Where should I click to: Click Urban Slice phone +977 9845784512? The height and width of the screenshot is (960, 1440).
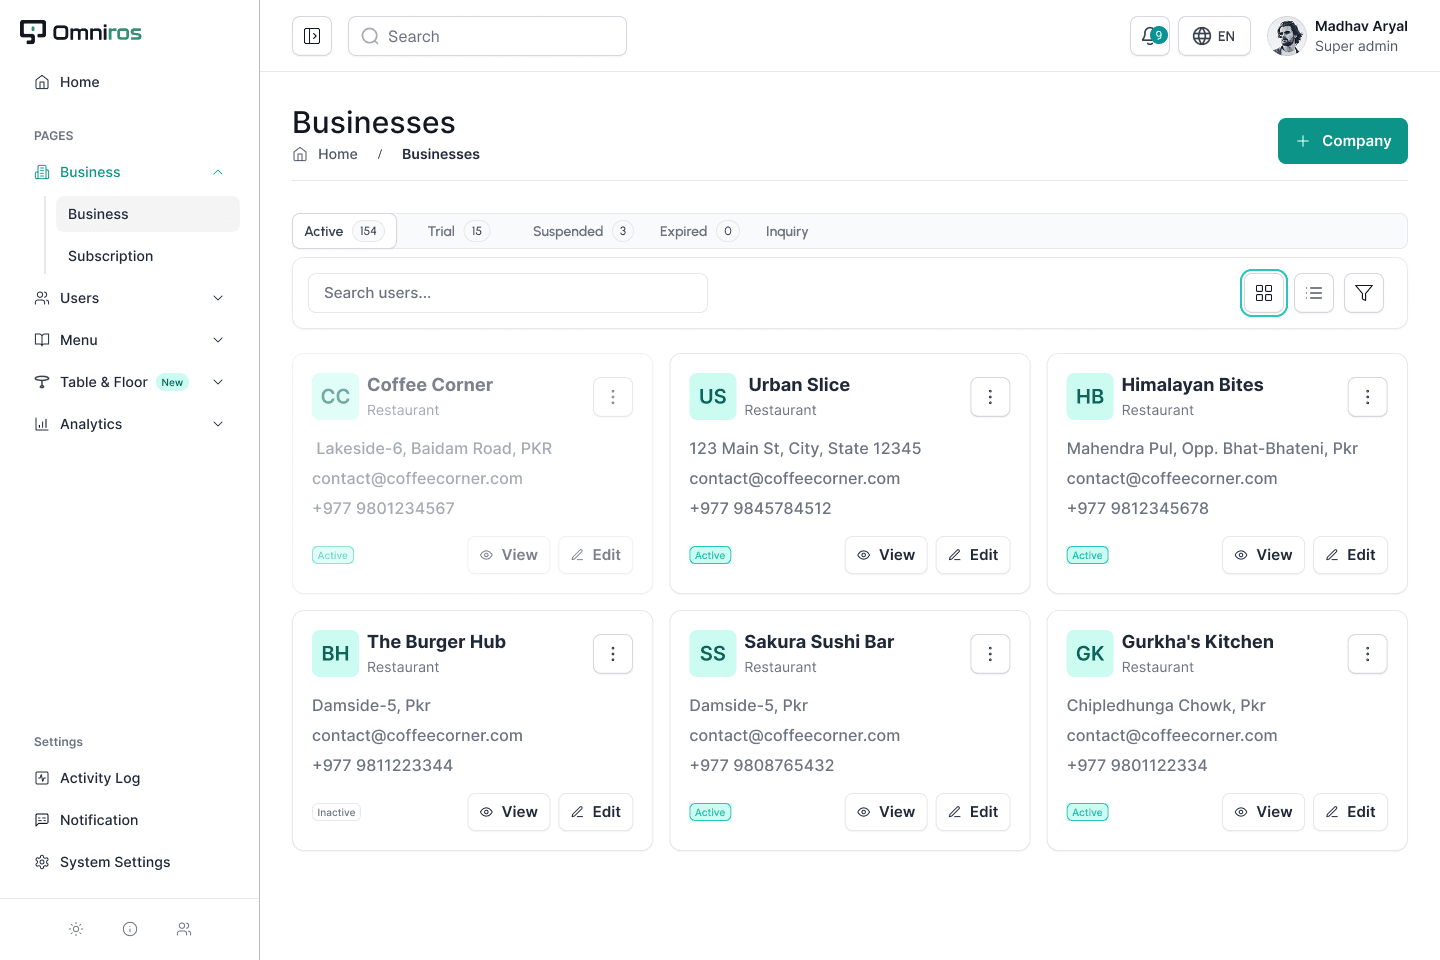pos(760,508)
